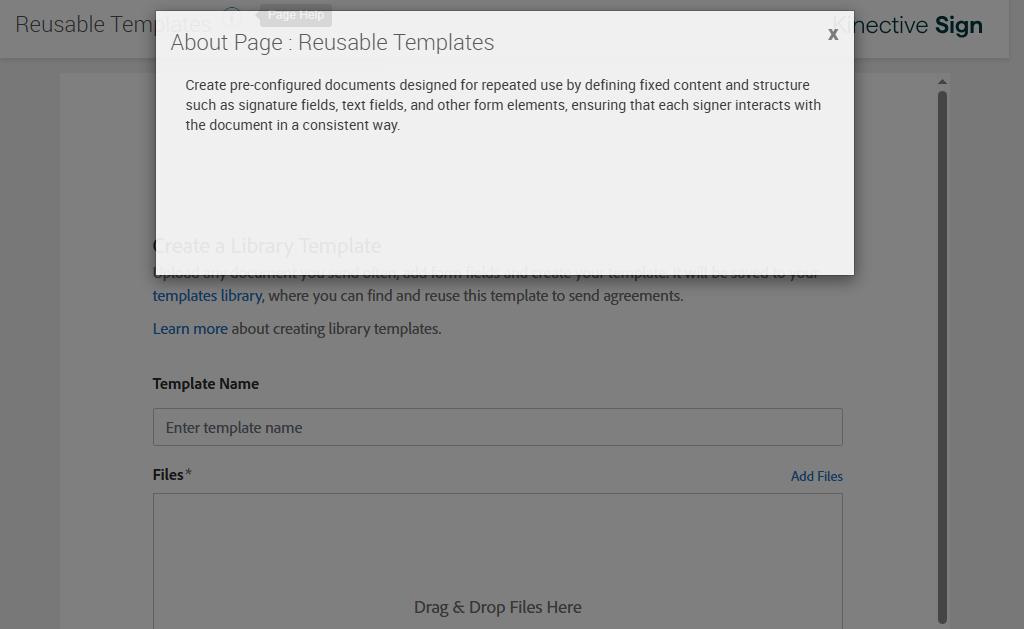The image size is (1024, 629).
Task: Close the About Page dialog
Action: [833, 35]
